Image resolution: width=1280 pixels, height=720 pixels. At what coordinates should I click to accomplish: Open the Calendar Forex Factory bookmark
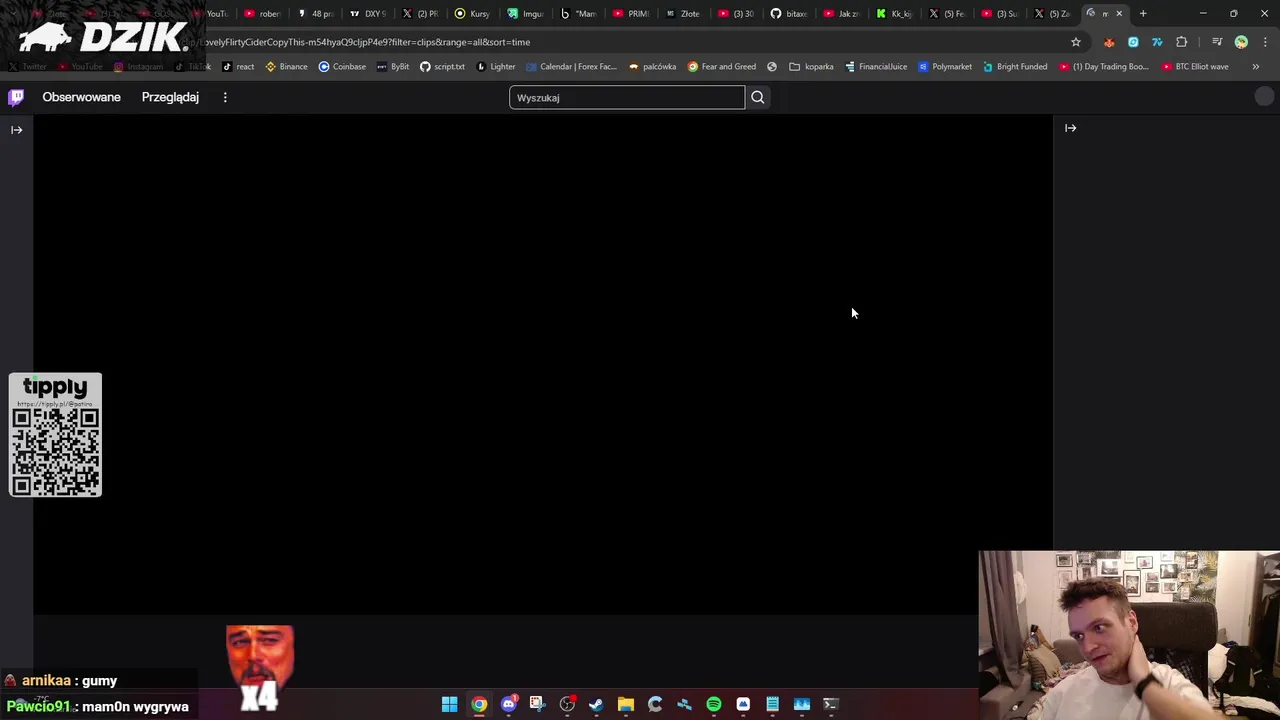coord(571,66)
